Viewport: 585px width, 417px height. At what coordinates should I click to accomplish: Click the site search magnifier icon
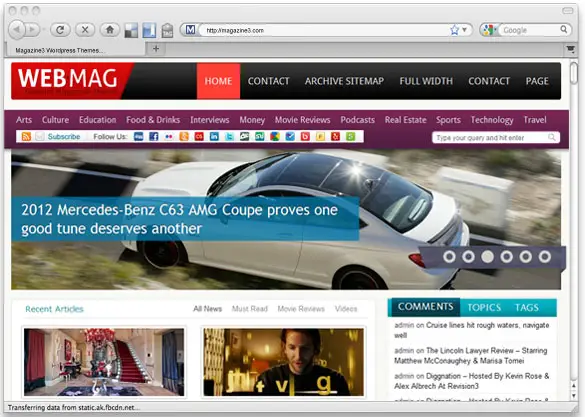pos(552,137)
